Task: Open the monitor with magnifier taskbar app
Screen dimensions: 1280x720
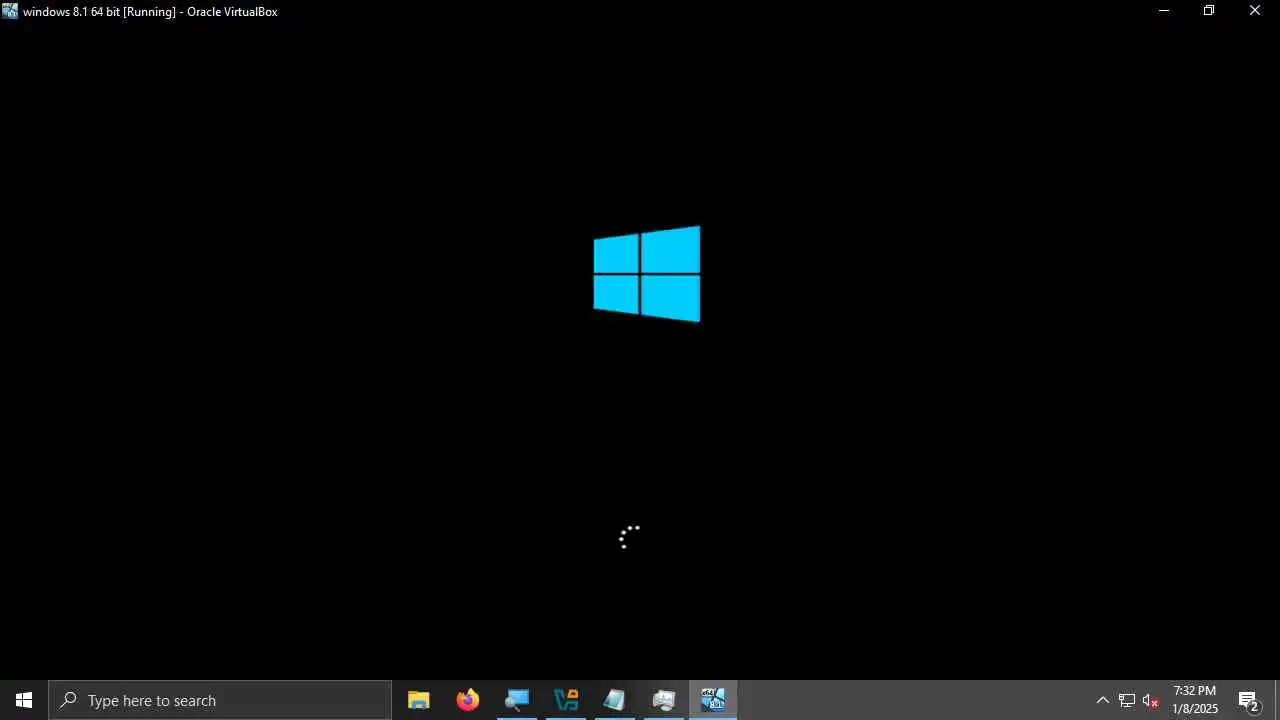Action: [x=517, y=700]
